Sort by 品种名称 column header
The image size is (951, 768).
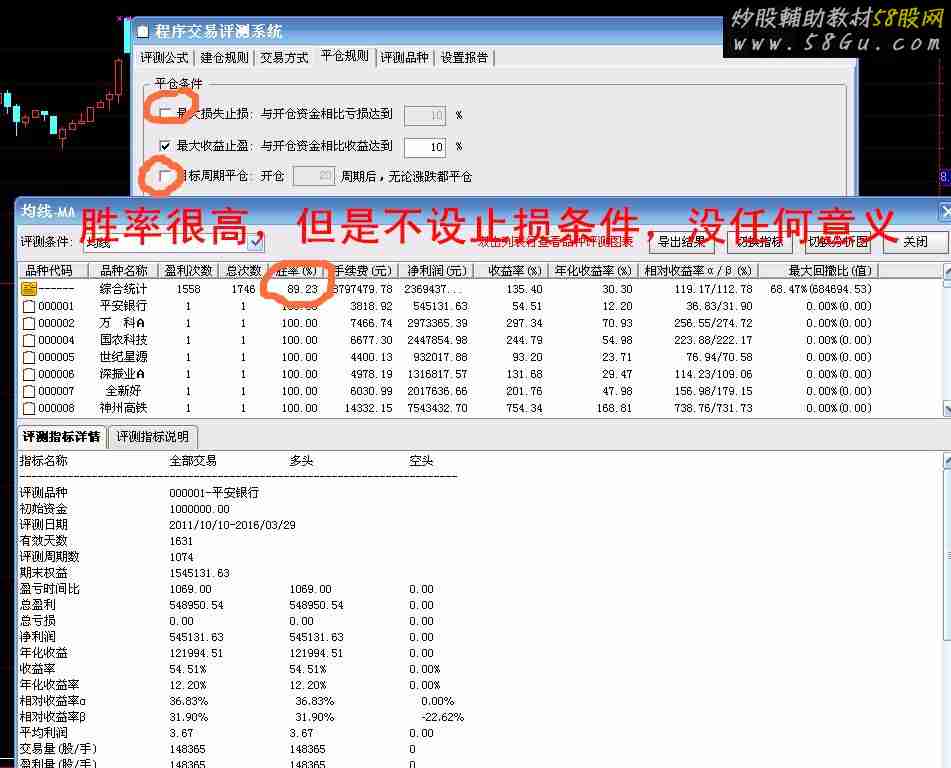(x=124, y=271)
